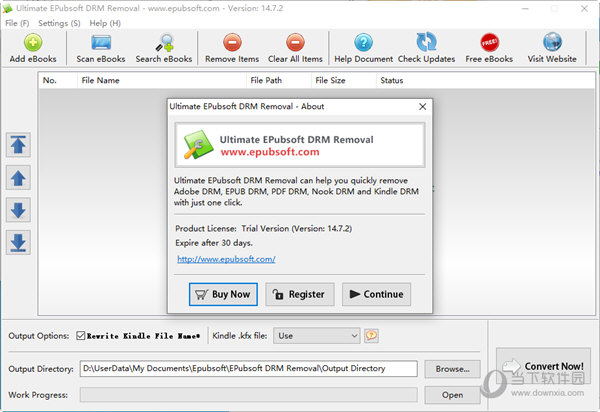Close the About dialog
The width and height of the screenshot is (600, 412).
coord(422,106)
